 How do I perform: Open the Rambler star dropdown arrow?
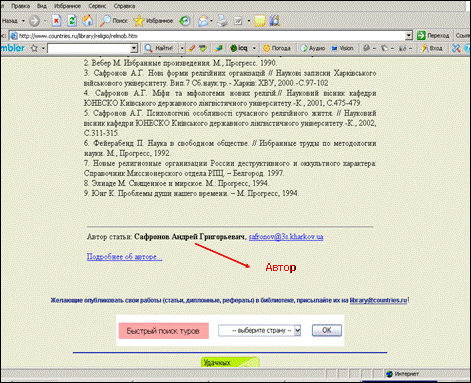[x=43, y=49]
